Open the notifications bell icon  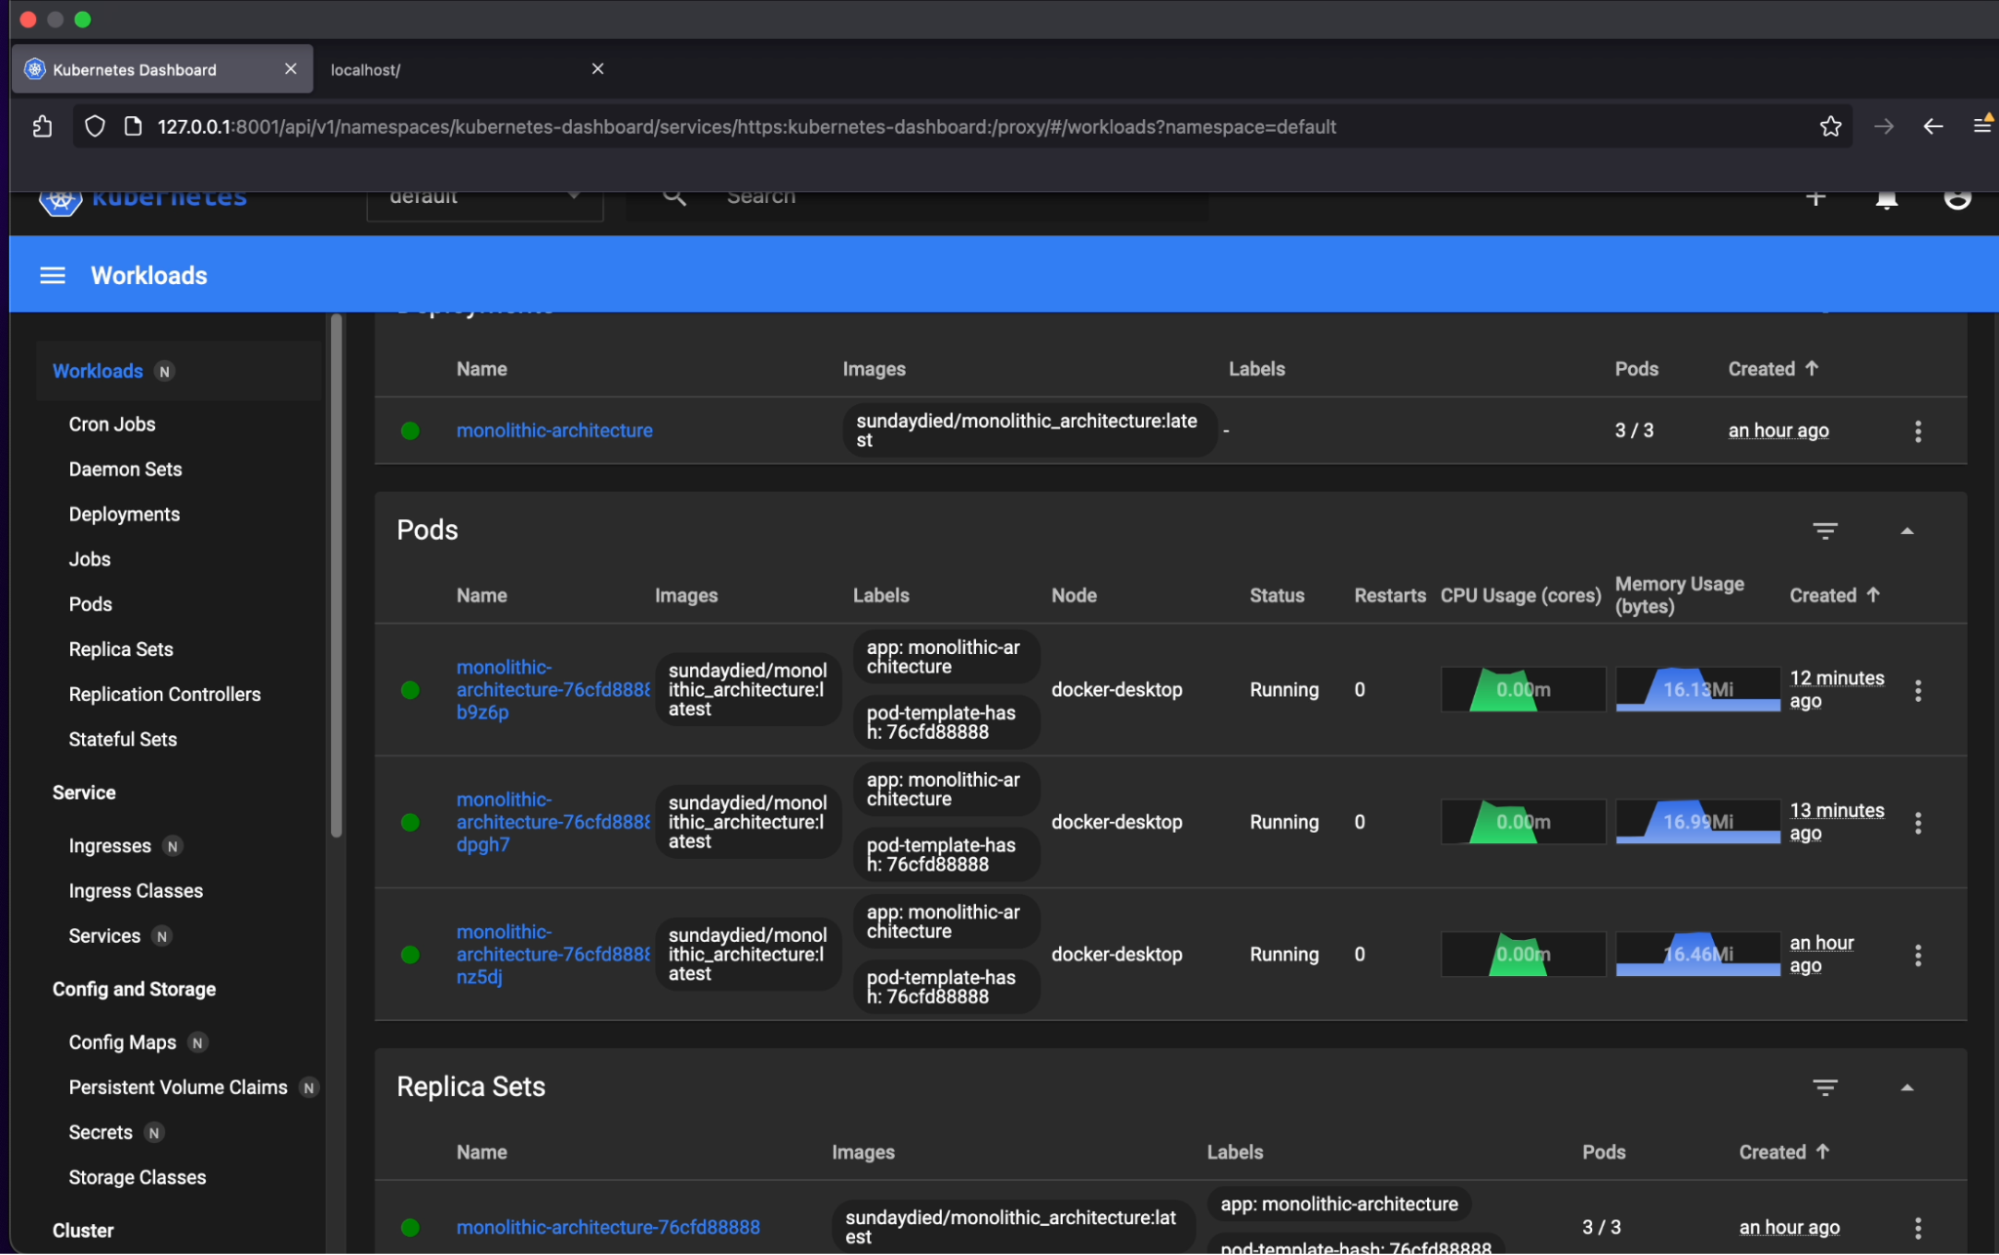point(1887,200)
